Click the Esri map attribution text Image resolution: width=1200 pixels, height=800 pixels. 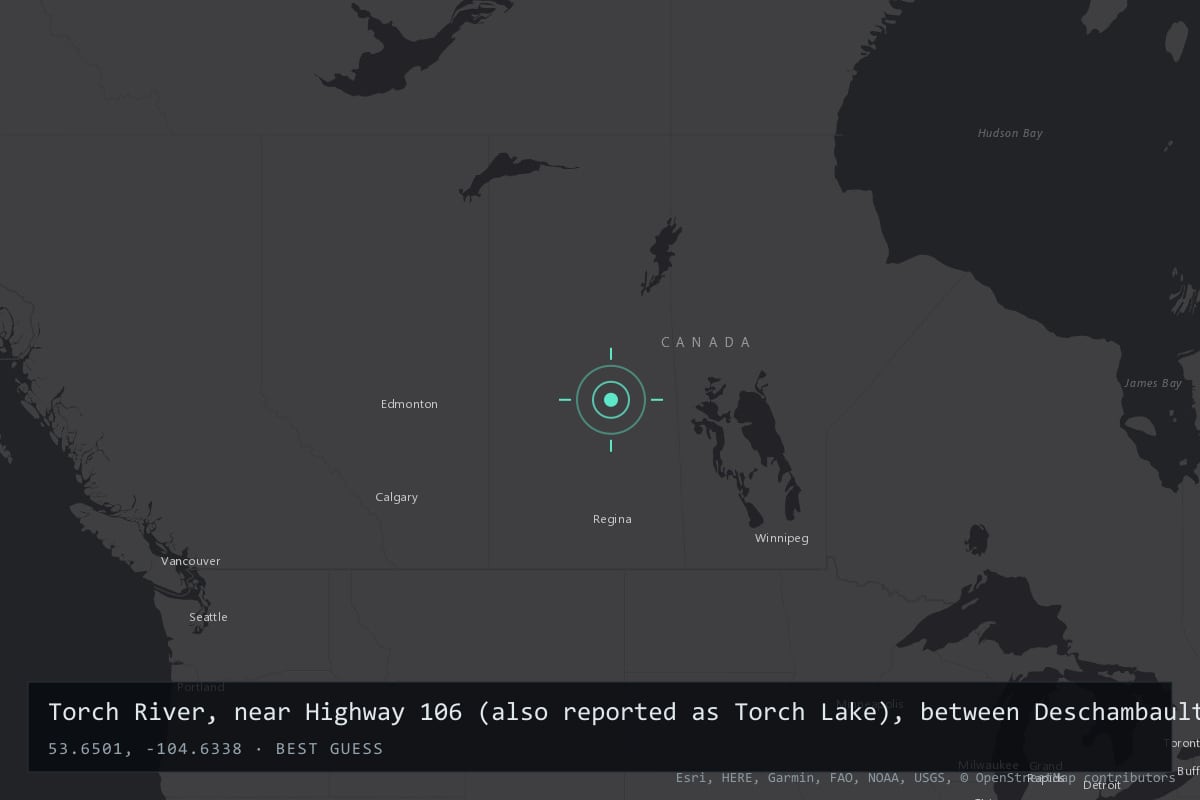pos(925,777)
